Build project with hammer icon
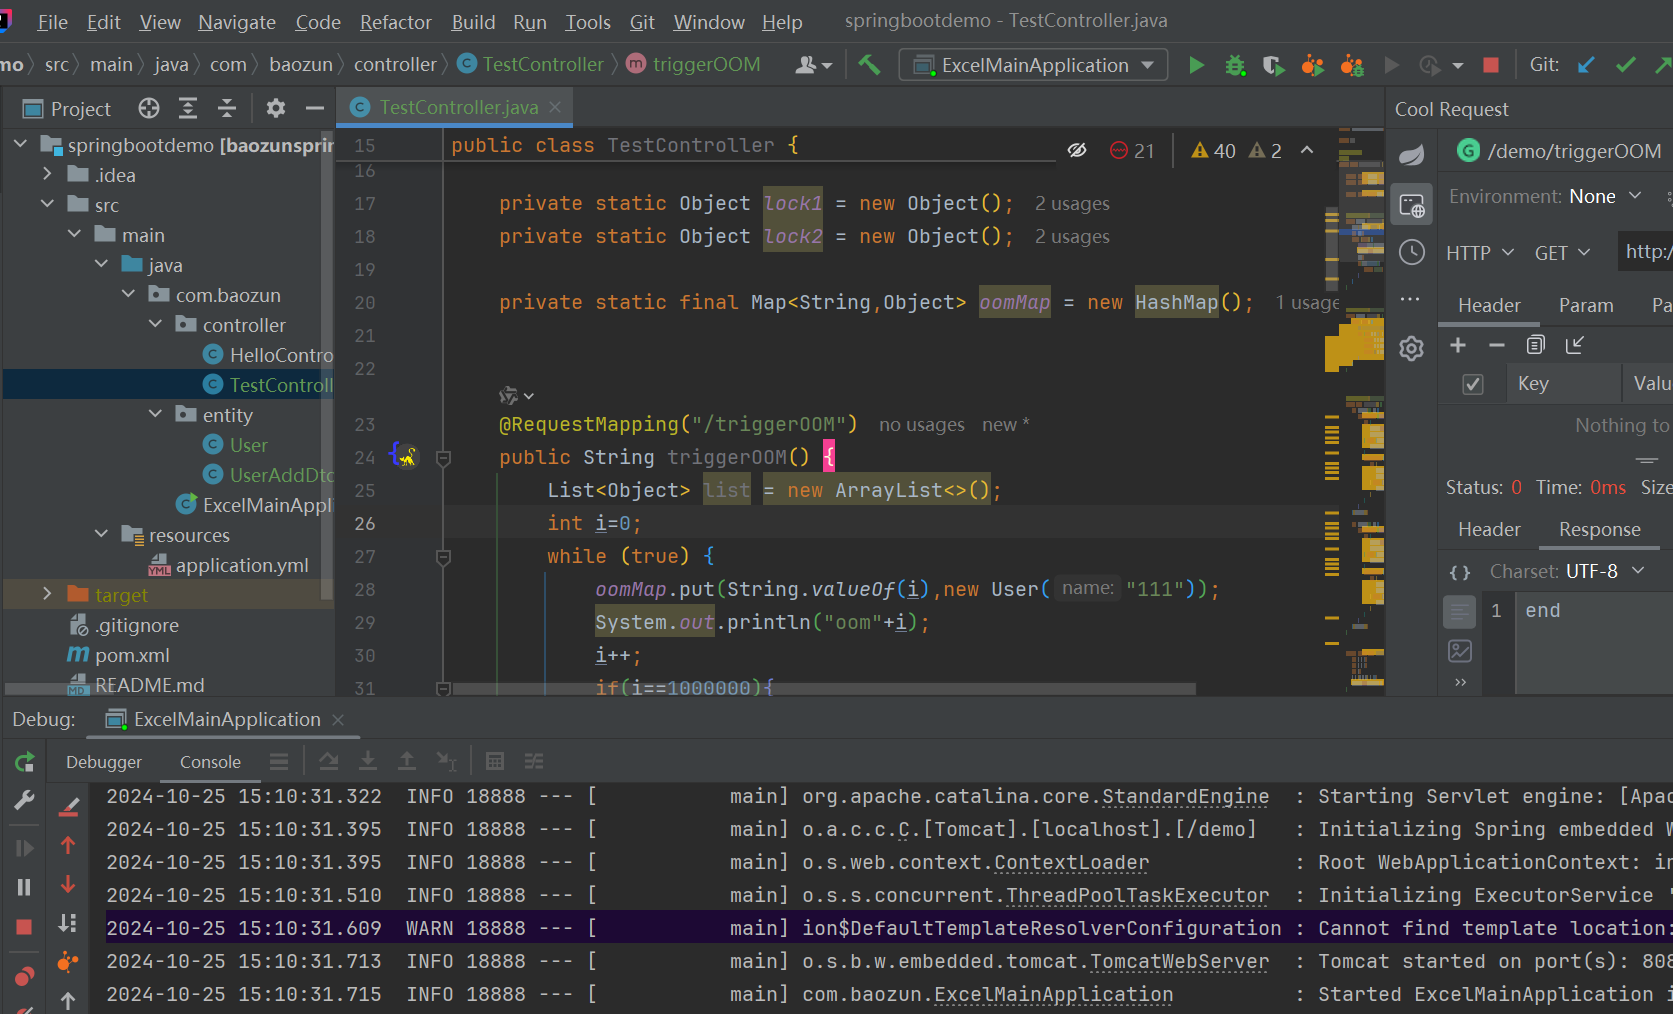The width and height of the screenshot is (1673, 1014). 869,65
